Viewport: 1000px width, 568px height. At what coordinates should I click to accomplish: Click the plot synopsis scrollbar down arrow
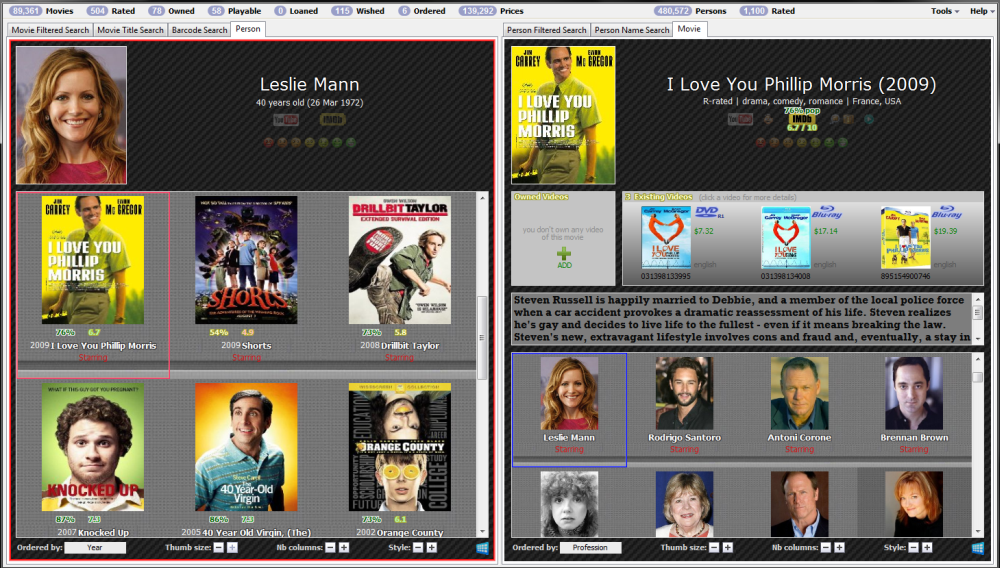click(978, 338)
